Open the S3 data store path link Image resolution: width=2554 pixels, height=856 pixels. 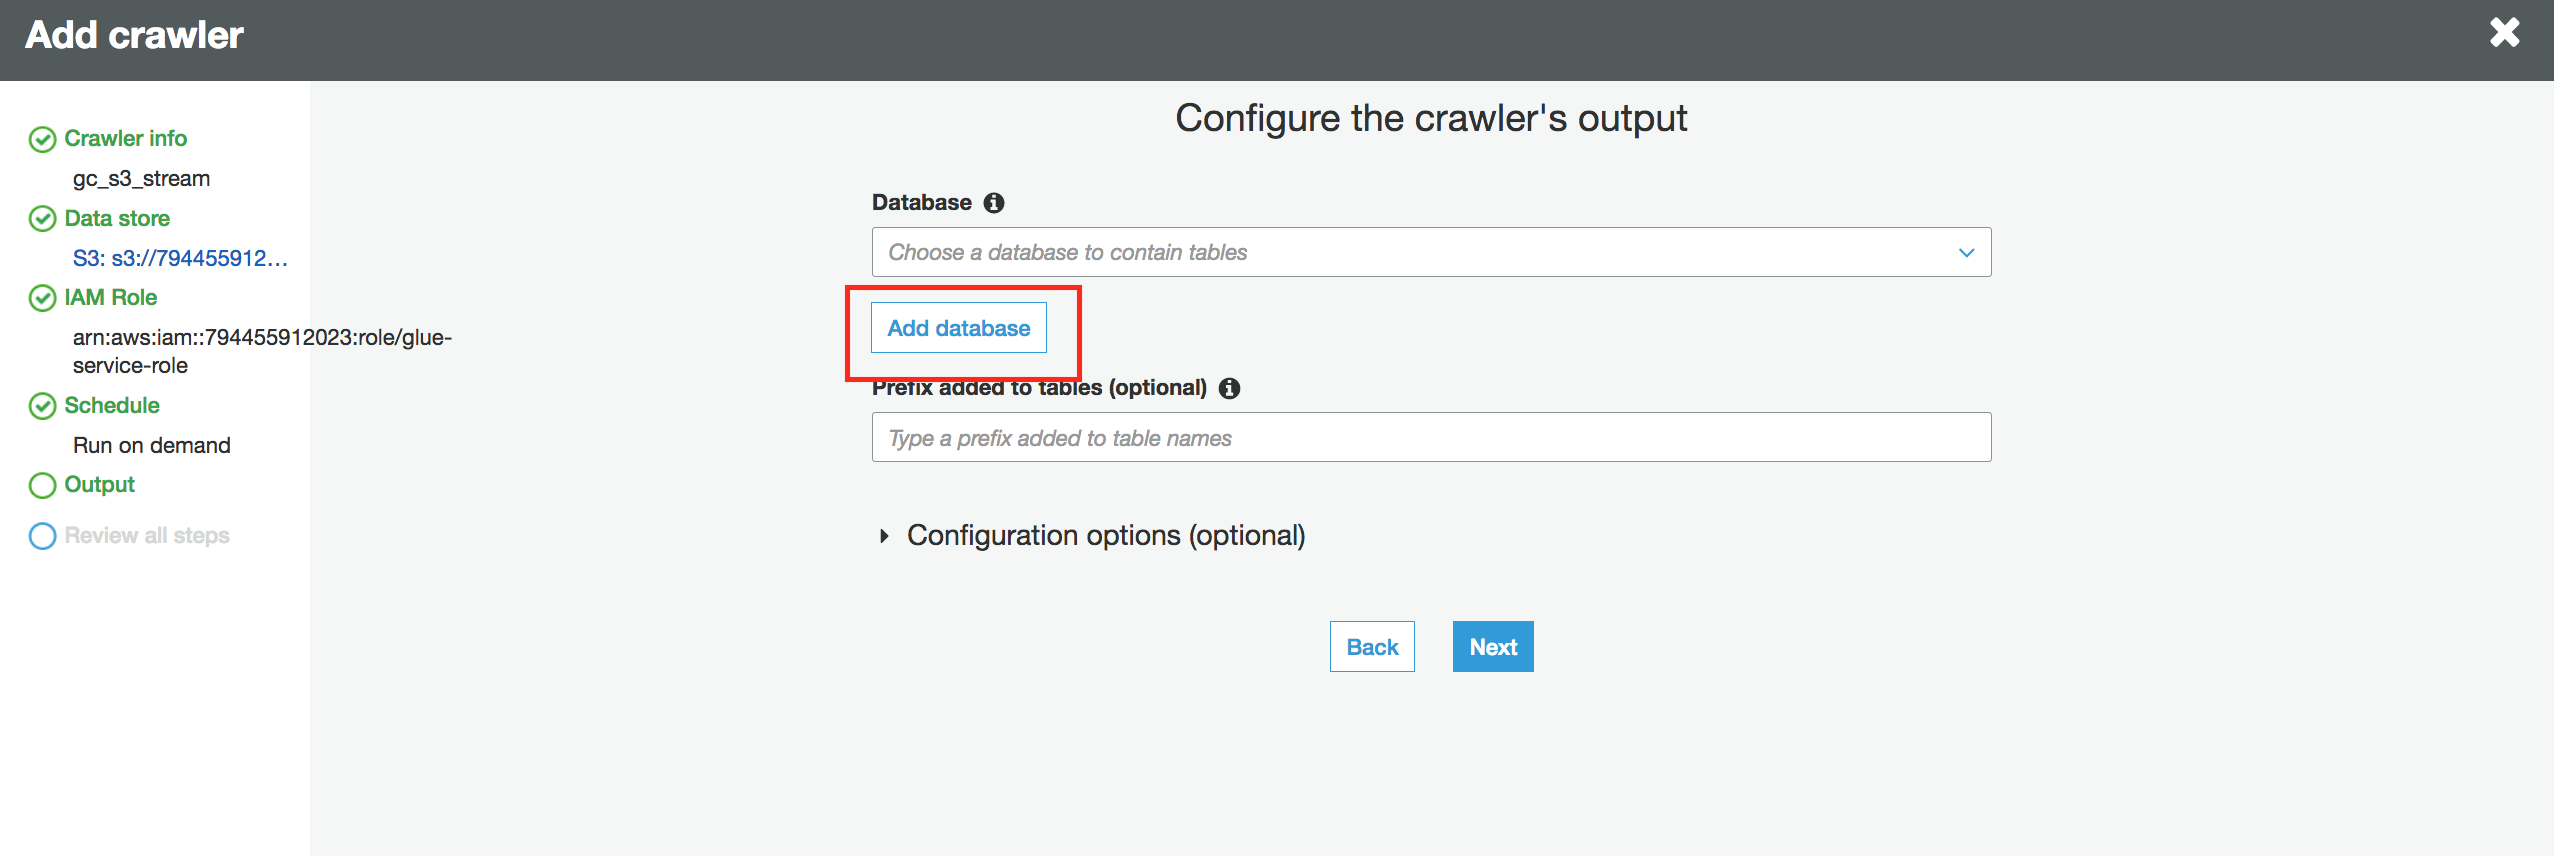click(180, 258)
